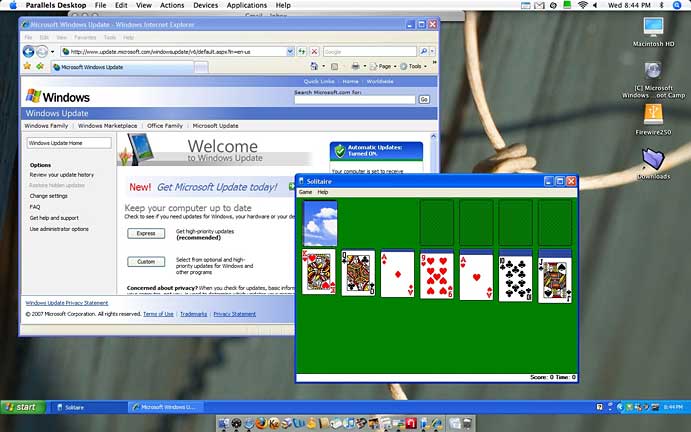Click the IE Forward arrow button
The height and width of the screenshot is (432, 691).
(42, 52)
